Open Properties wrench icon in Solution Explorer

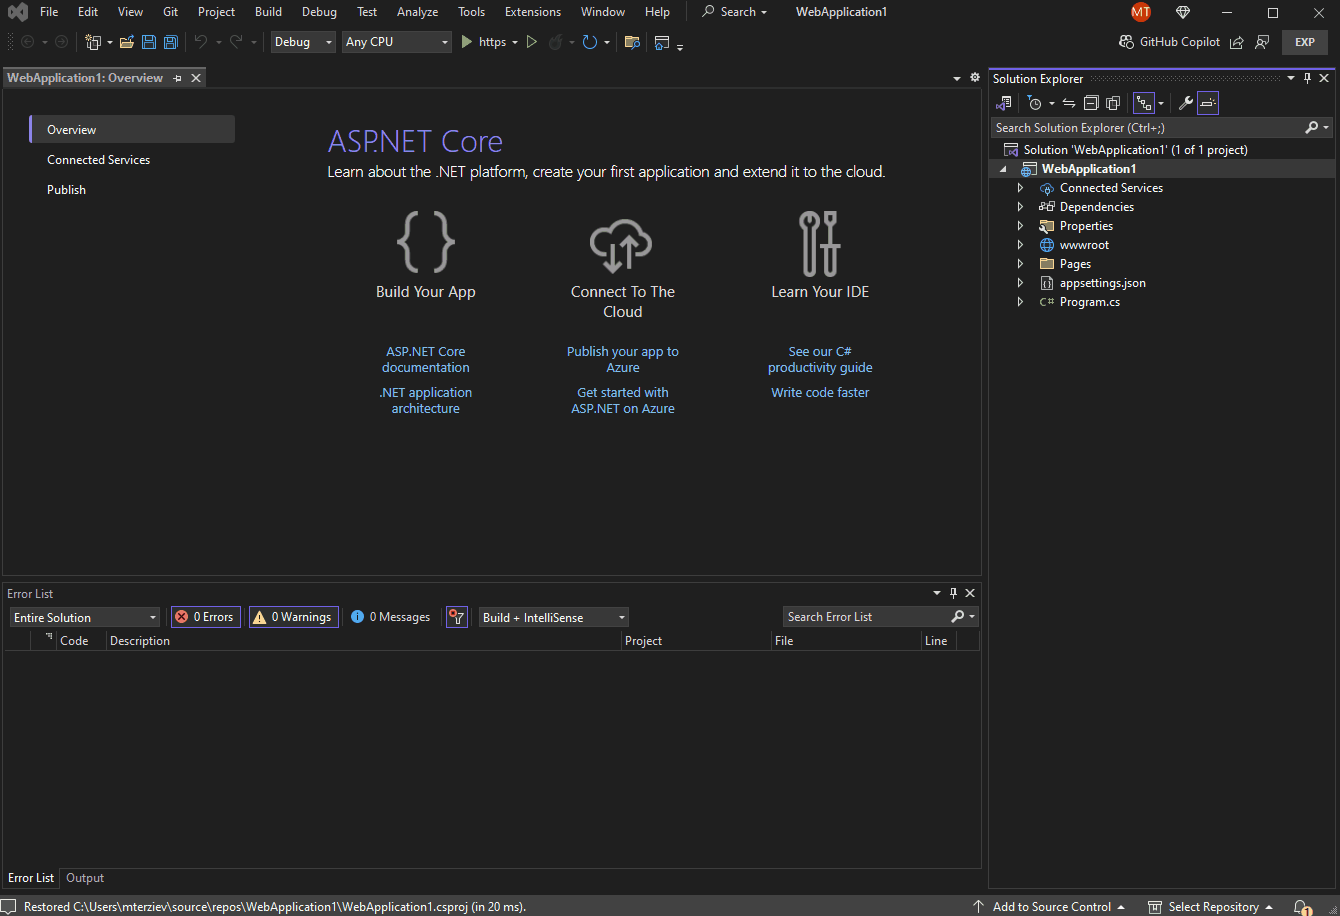(1186, 103)
